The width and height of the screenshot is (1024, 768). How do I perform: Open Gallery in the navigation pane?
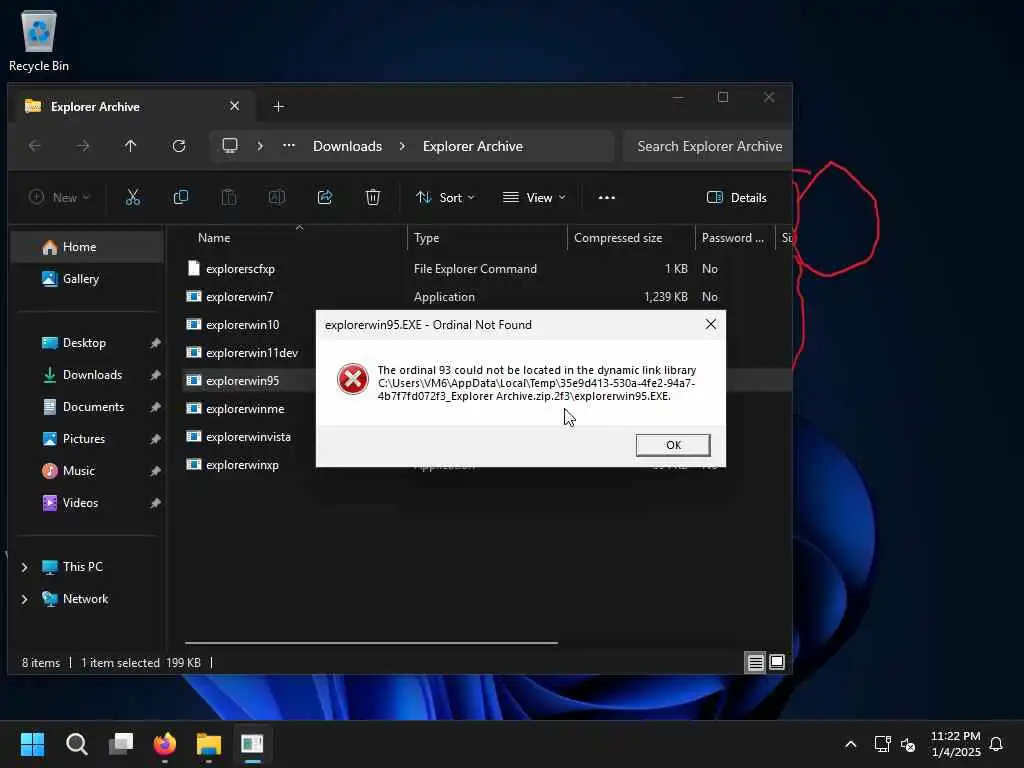tap(87, 279)
